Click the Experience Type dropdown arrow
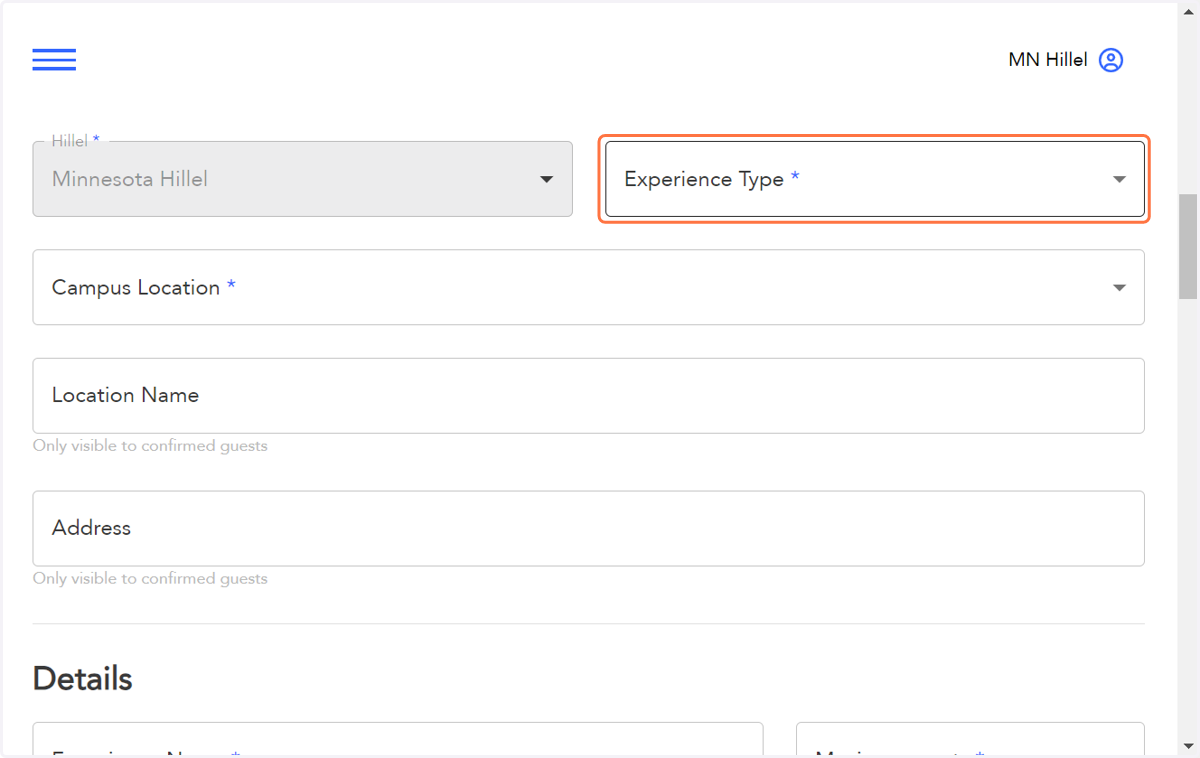This screenshot has width=1200, height=758. click(1119, 180)
